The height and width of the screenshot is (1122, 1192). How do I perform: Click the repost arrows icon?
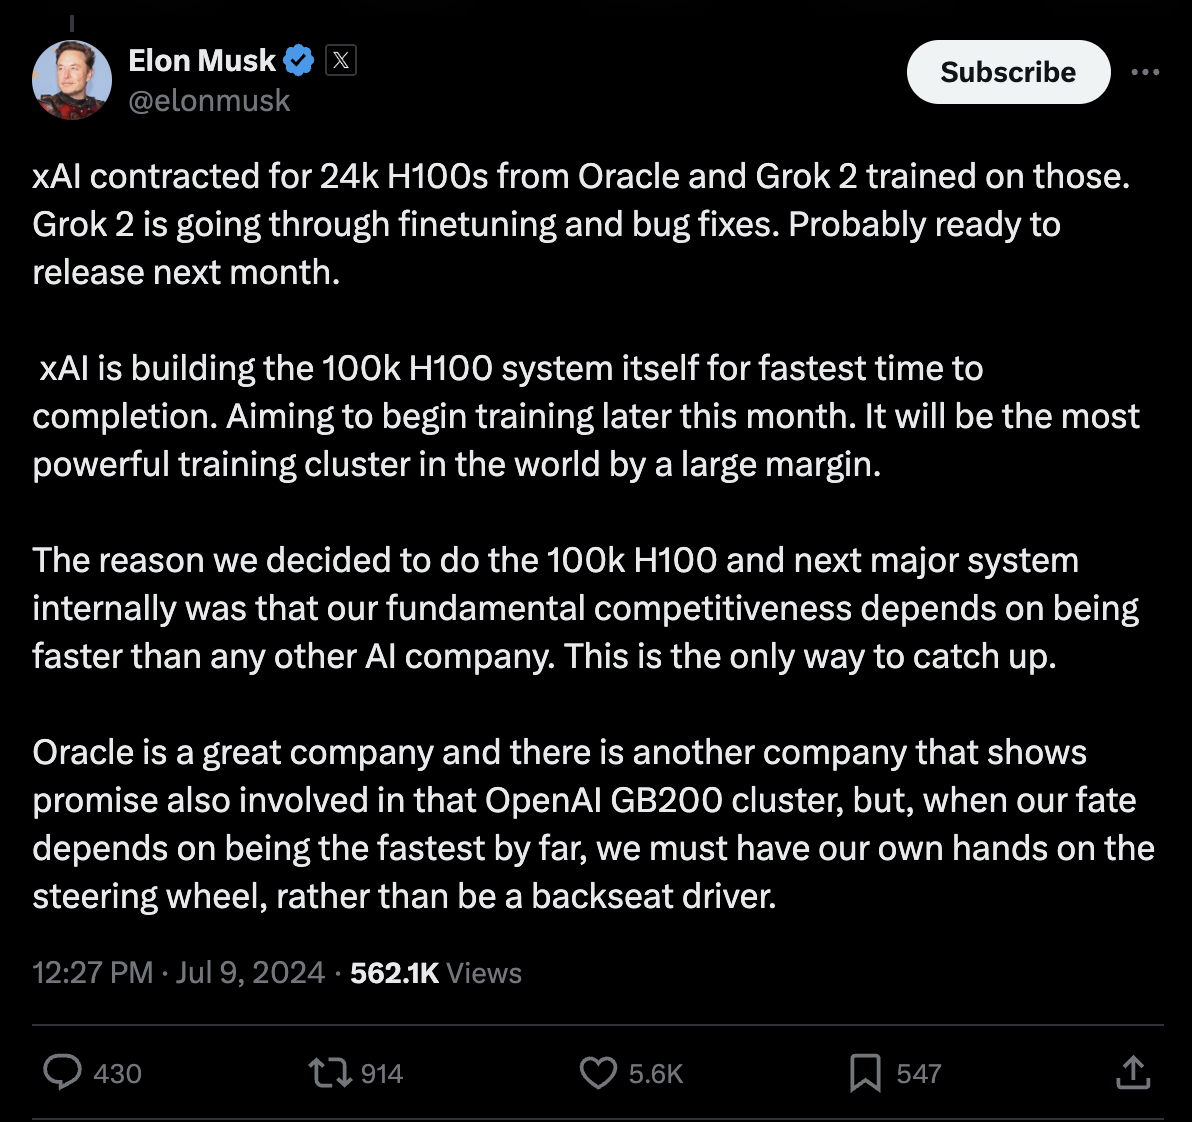tap(330, 1073)
